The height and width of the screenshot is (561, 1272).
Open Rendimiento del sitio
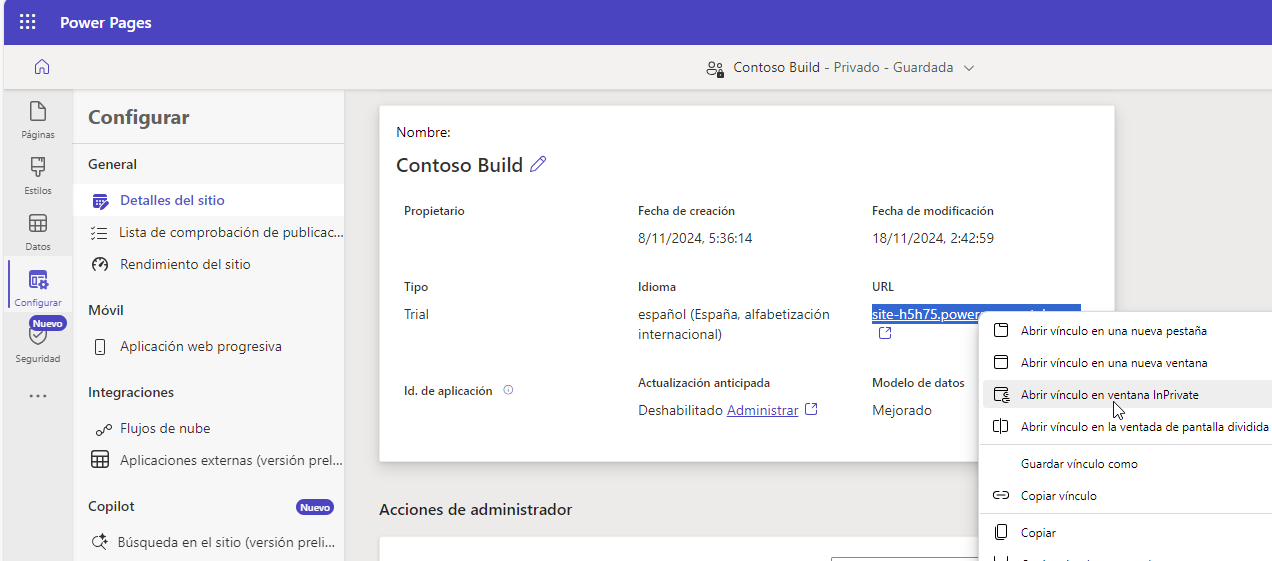pyautogui.click(x=209, y=264)
